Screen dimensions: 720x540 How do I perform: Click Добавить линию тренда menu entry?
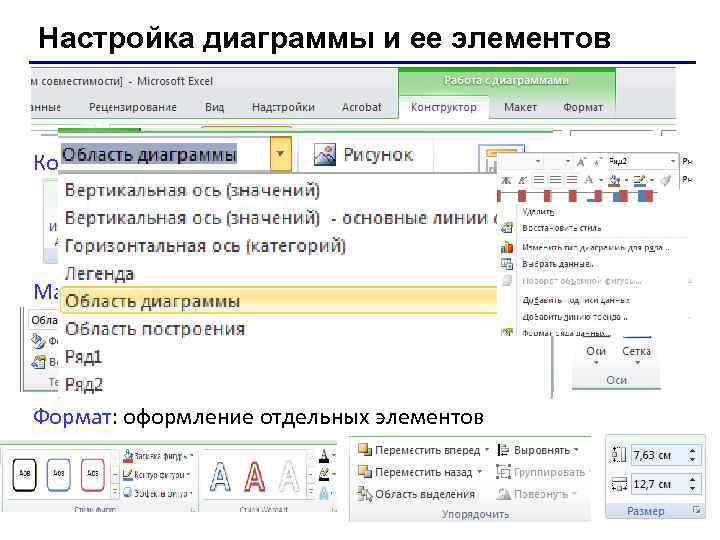(x=574, y=317)
